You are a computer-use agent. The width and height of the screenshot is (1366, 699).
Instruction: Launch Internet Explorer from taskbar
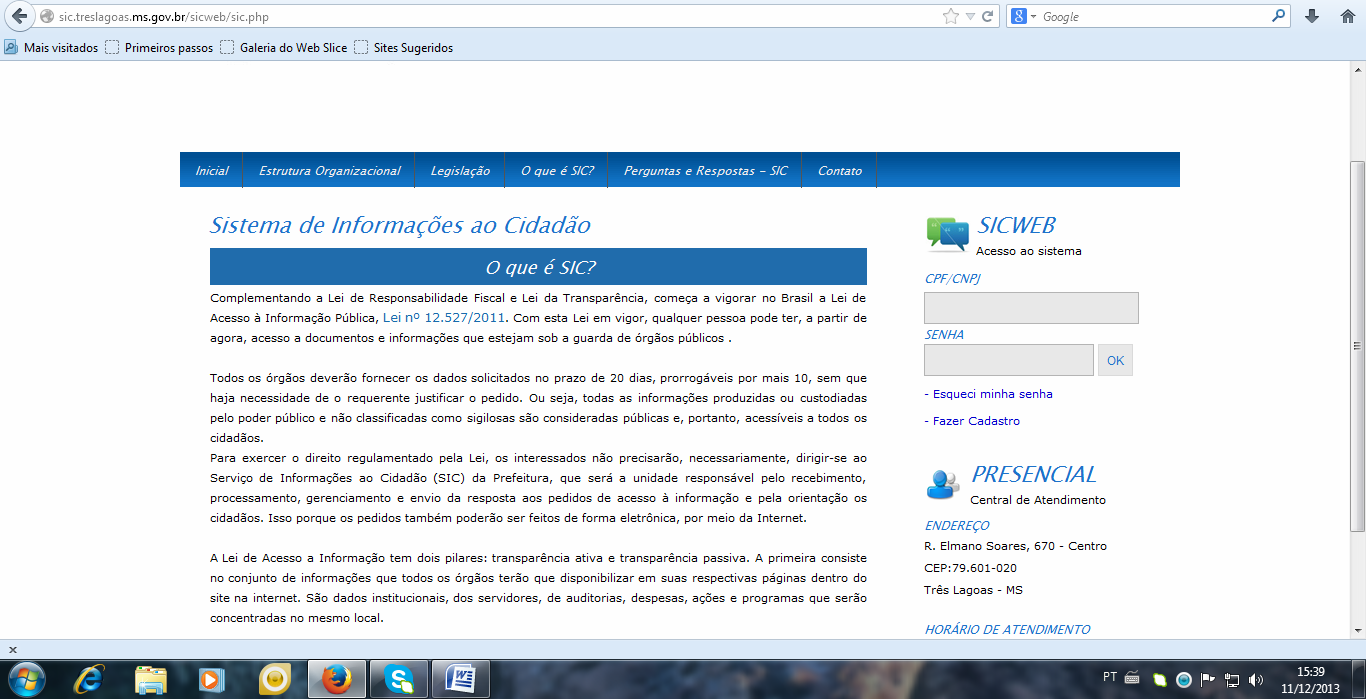(x=89, y=680)
